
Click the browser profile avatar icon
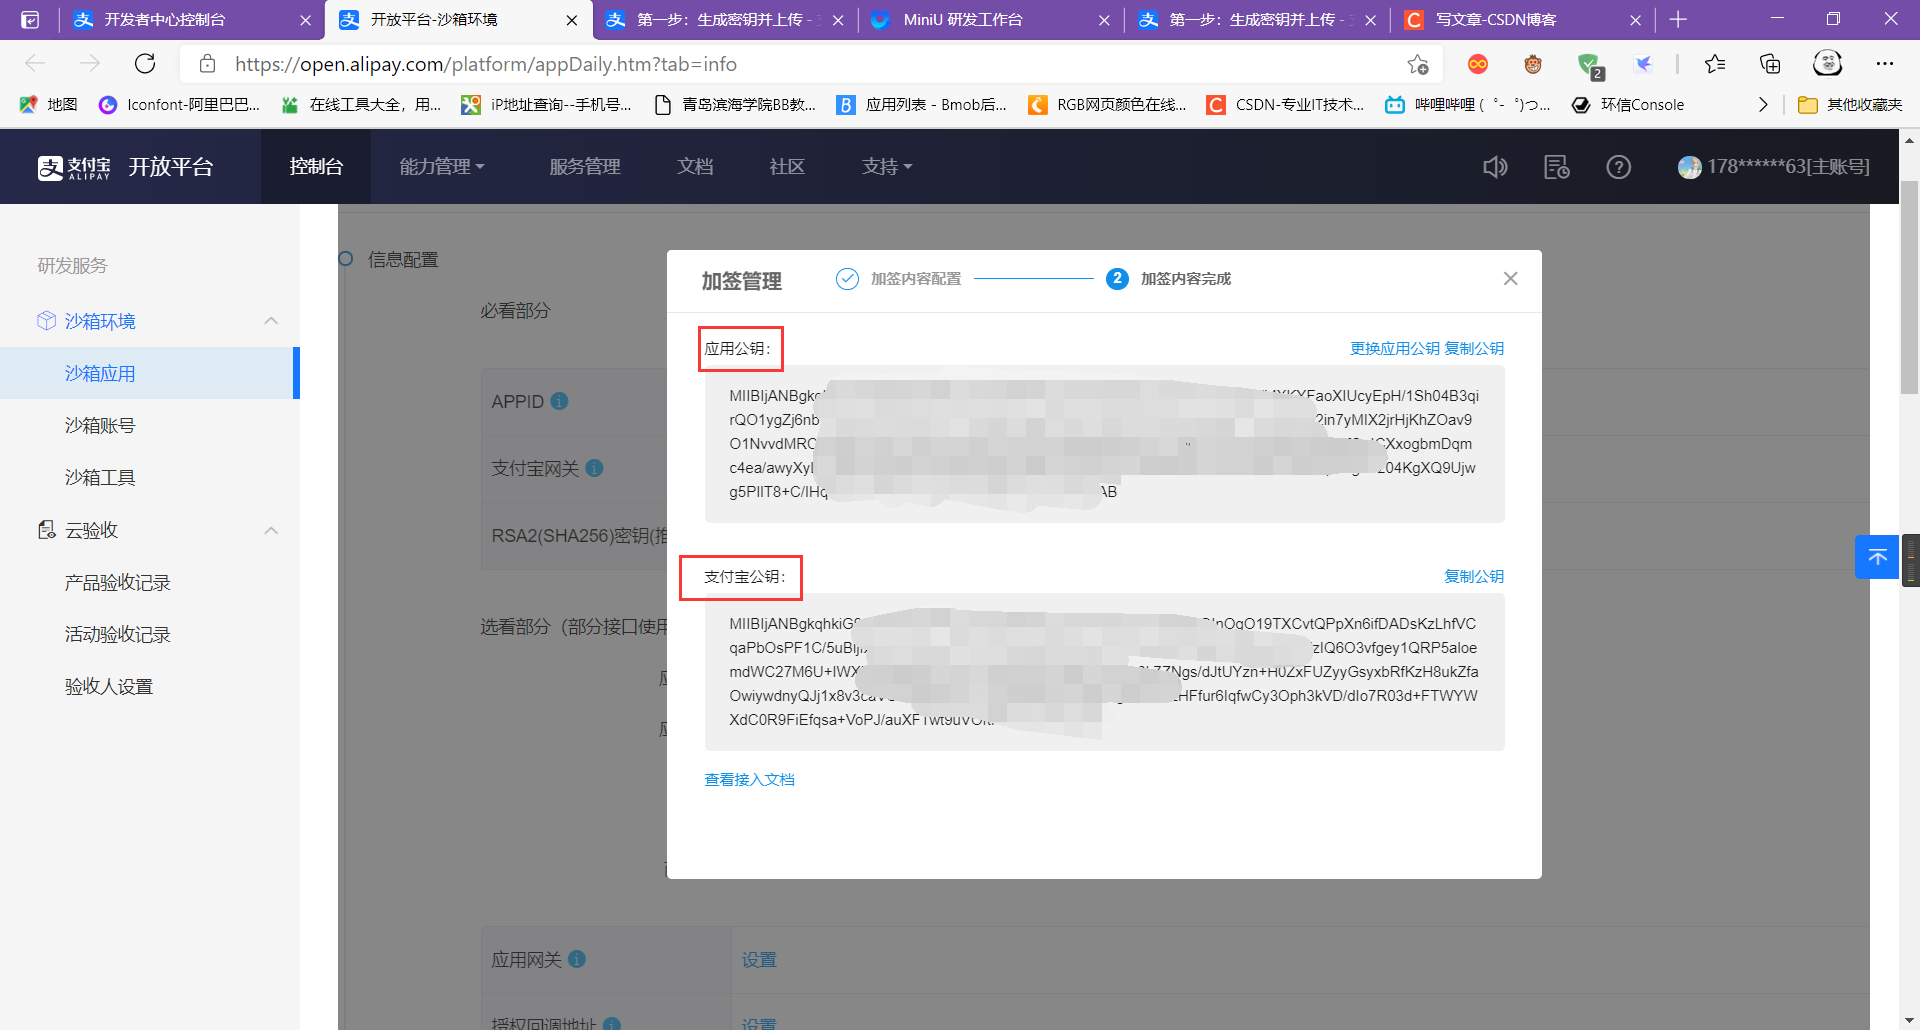click(x=1828, y=64)
